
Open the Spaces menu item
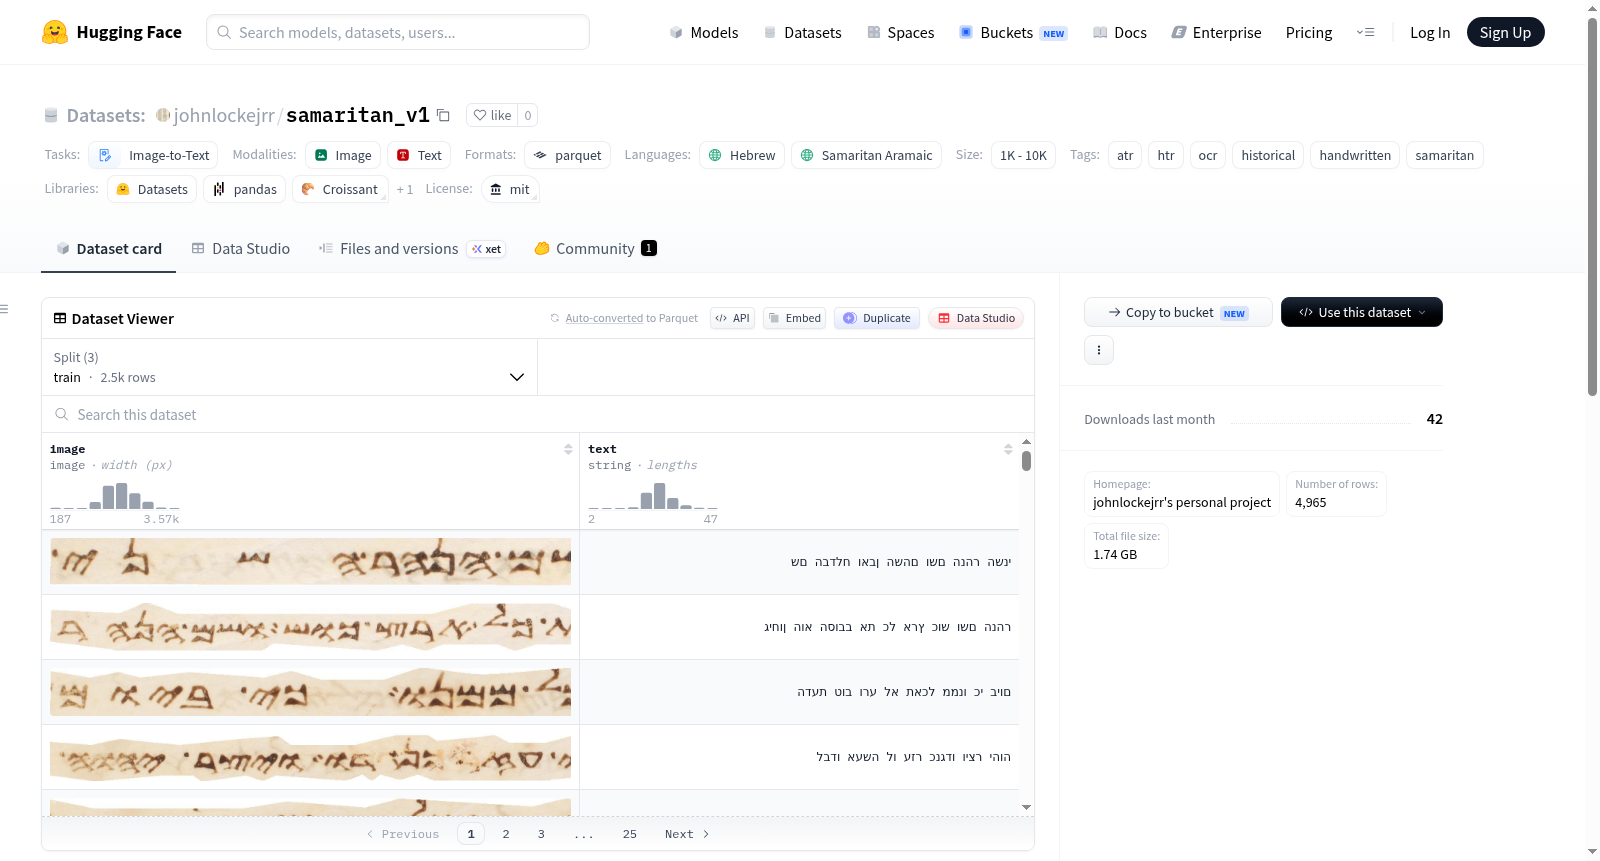coord(901,32)
